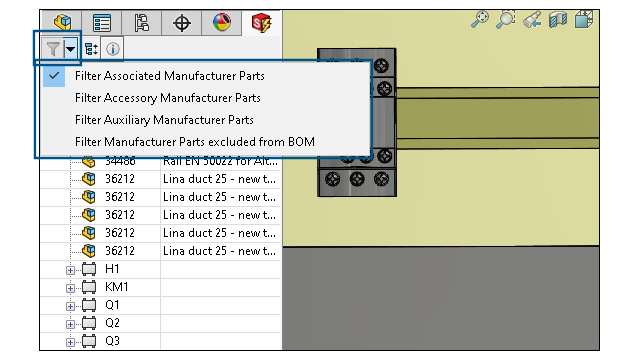
Task: Open the filter dropdown arrow
Action: (71, 49)
